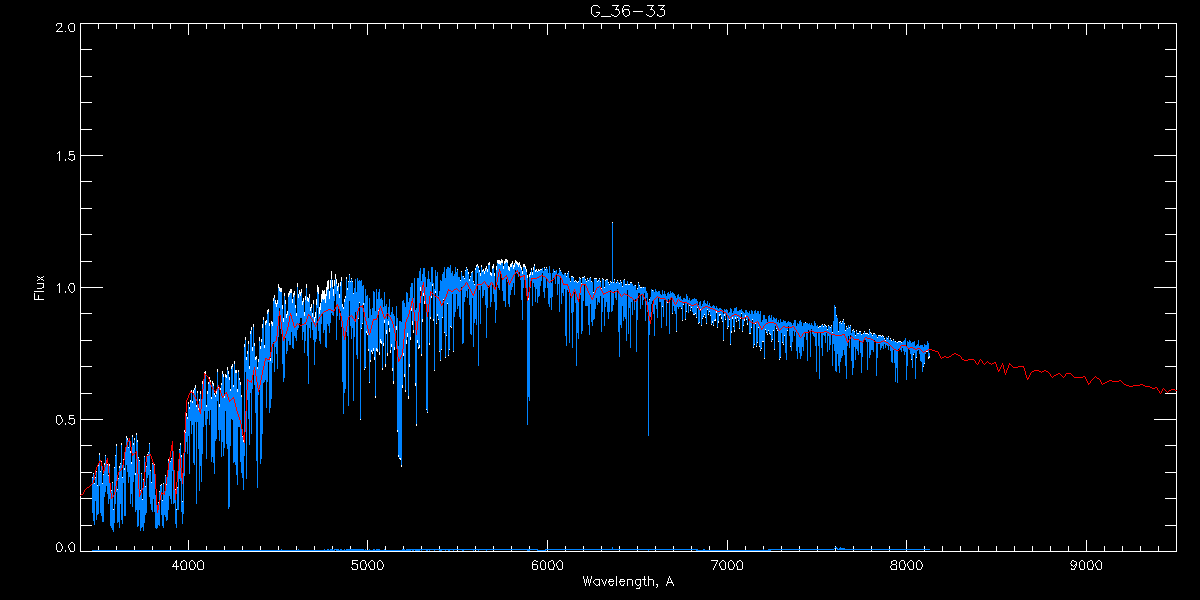
Task: Click the 1.5 flux tick label
Action: [x=66, y=157]
